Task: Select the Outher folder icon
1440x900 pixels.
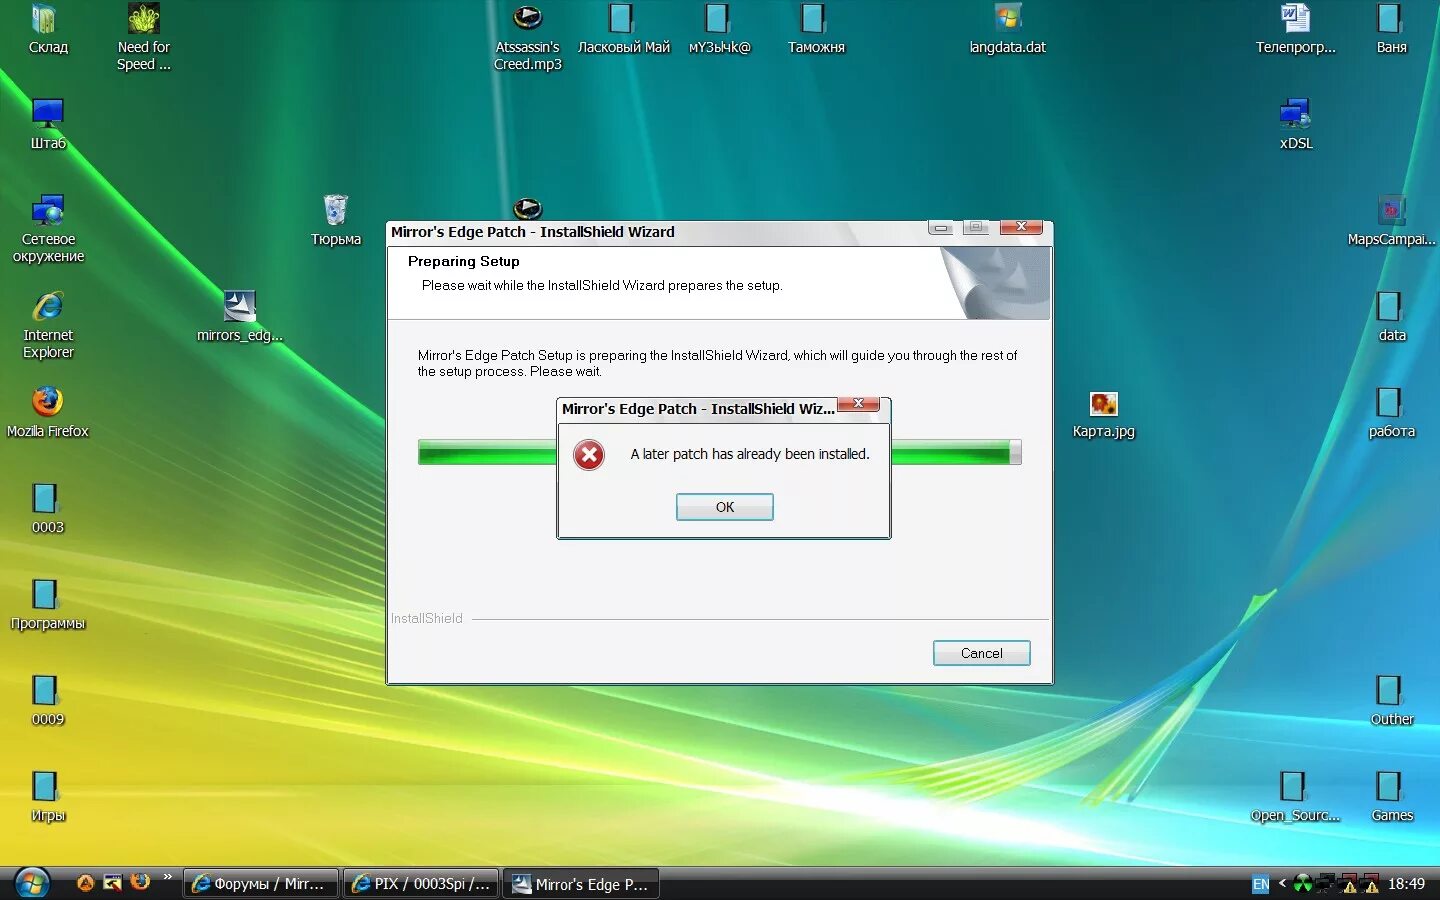Action: coord(1391,701)
